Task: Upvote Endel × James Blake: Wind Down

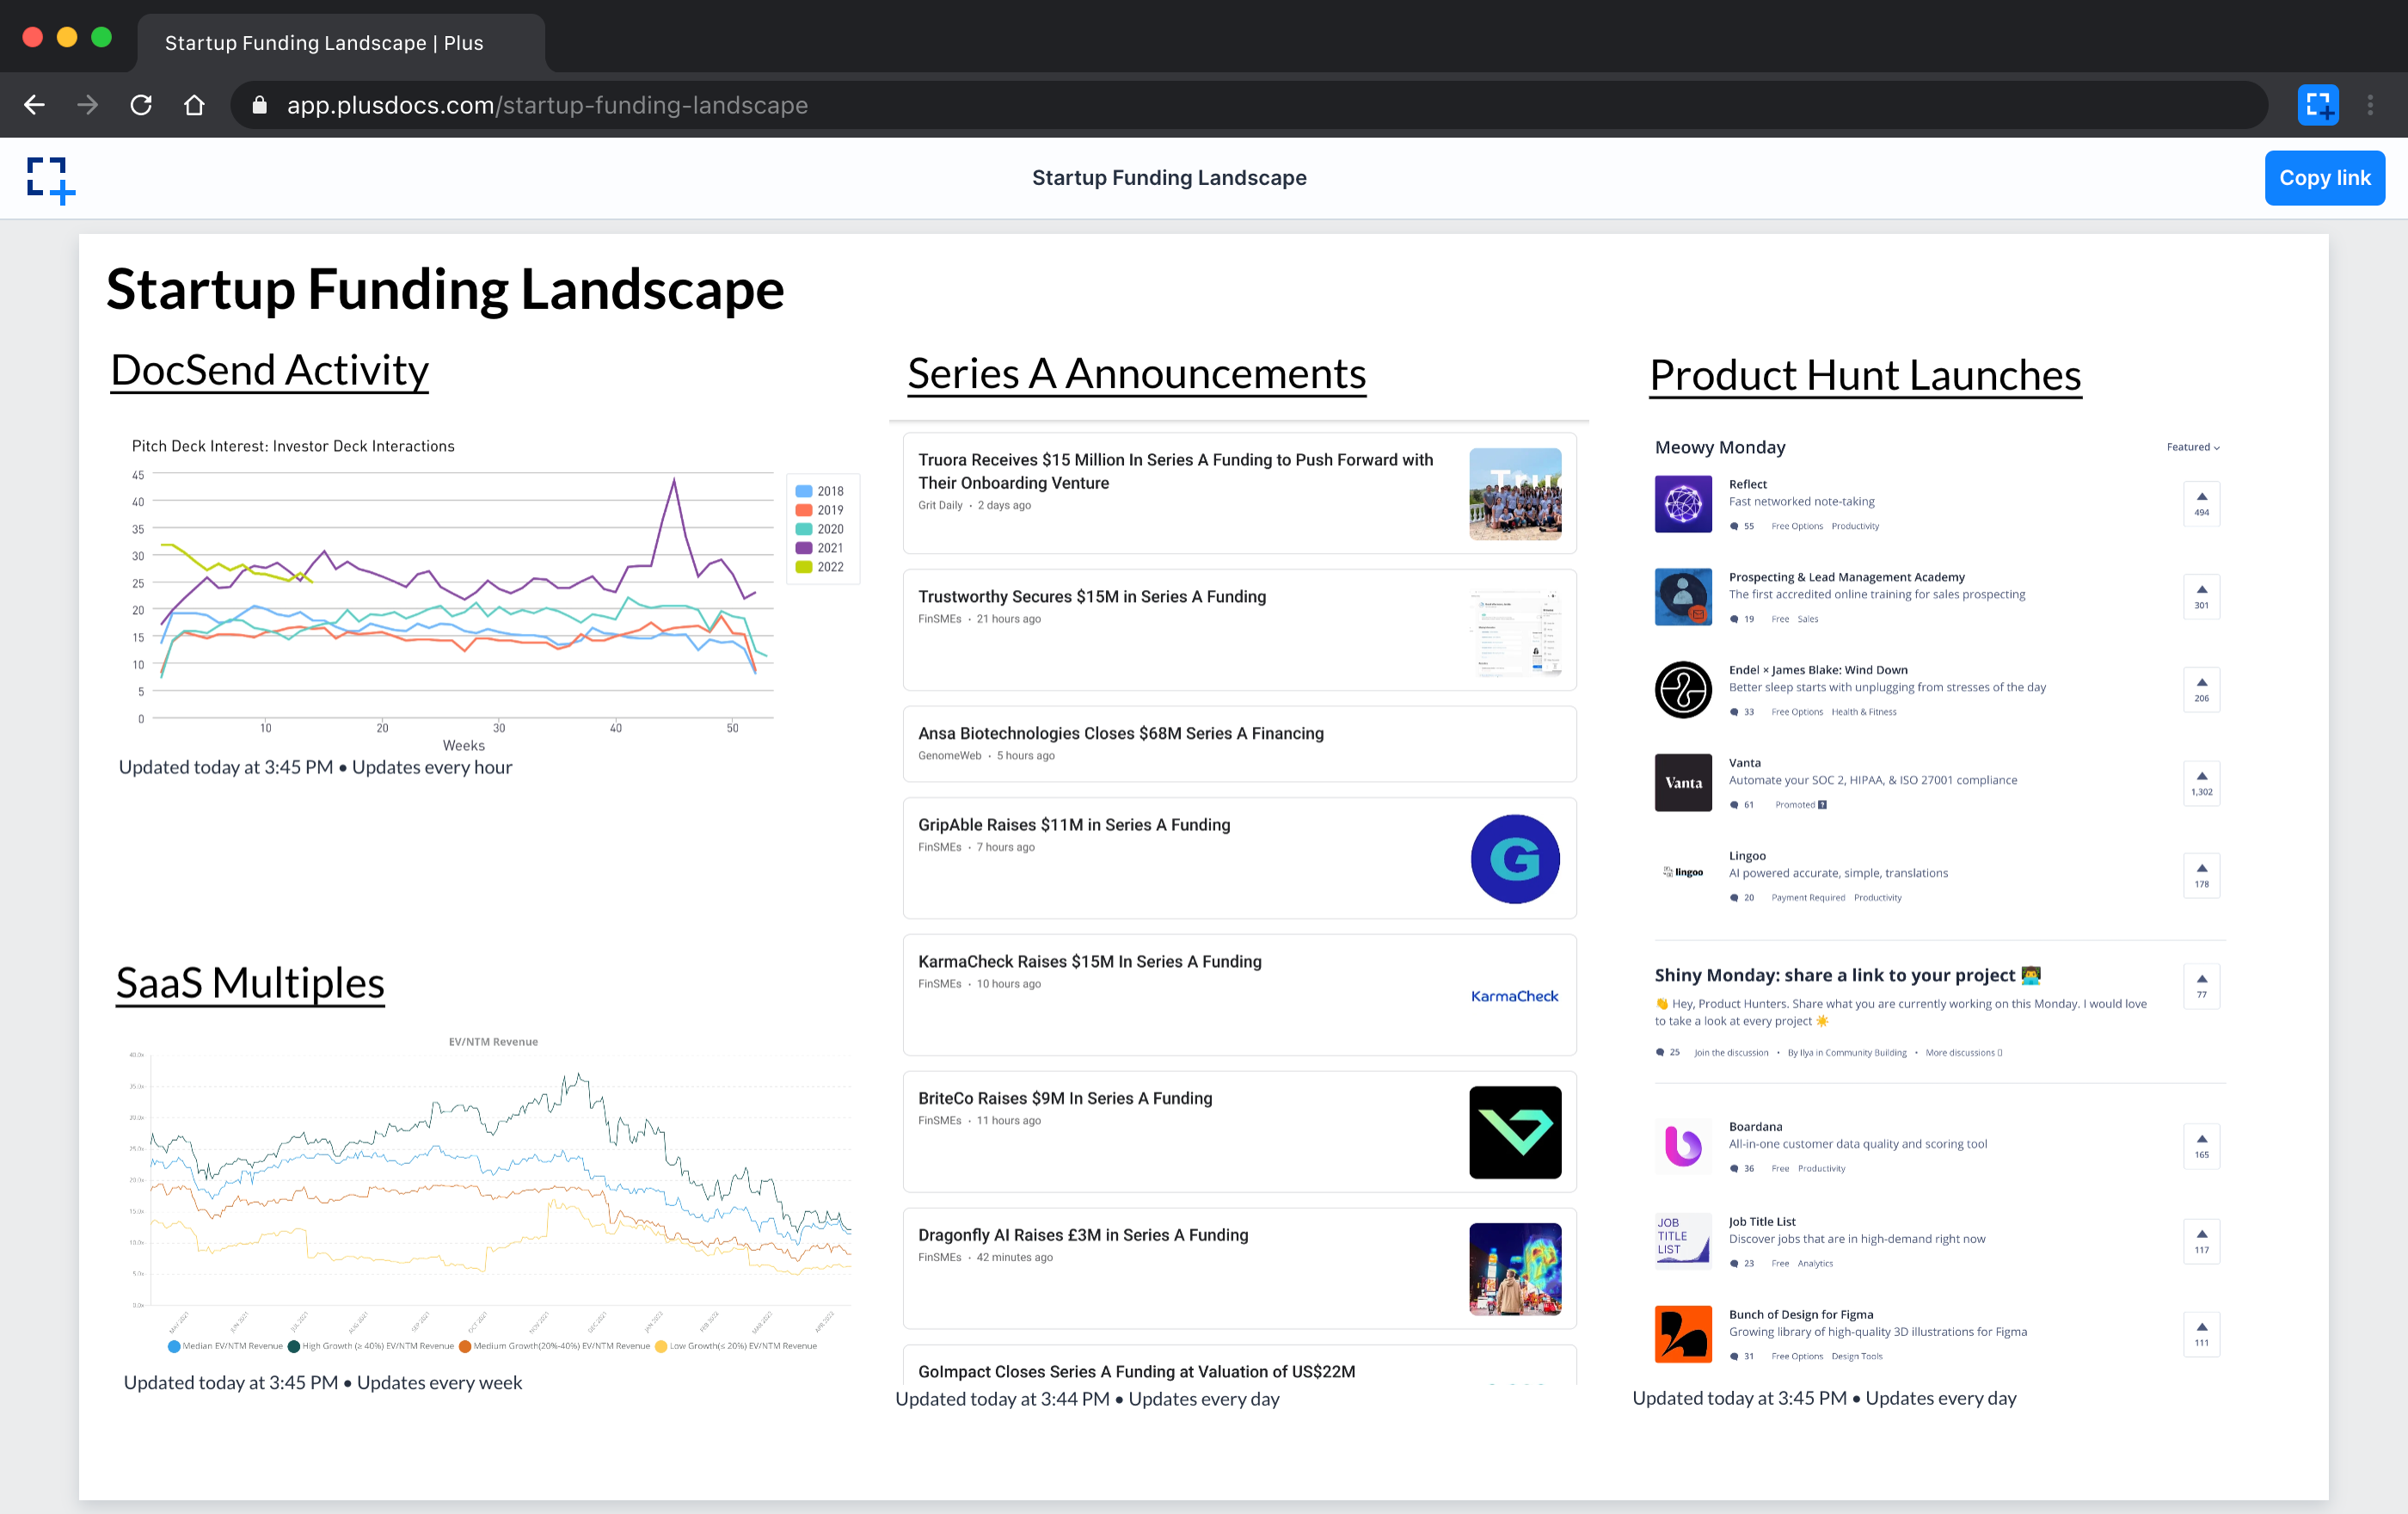Action: click(2201, 689)
